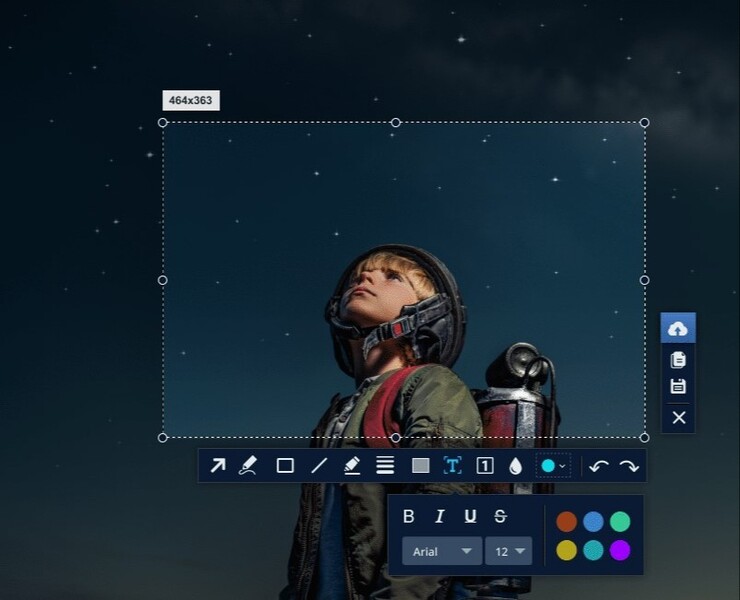Image resolution: width=740 pixels, height=600 pixels.
Task: Select the numbered step counter tool
Action: 485,466
